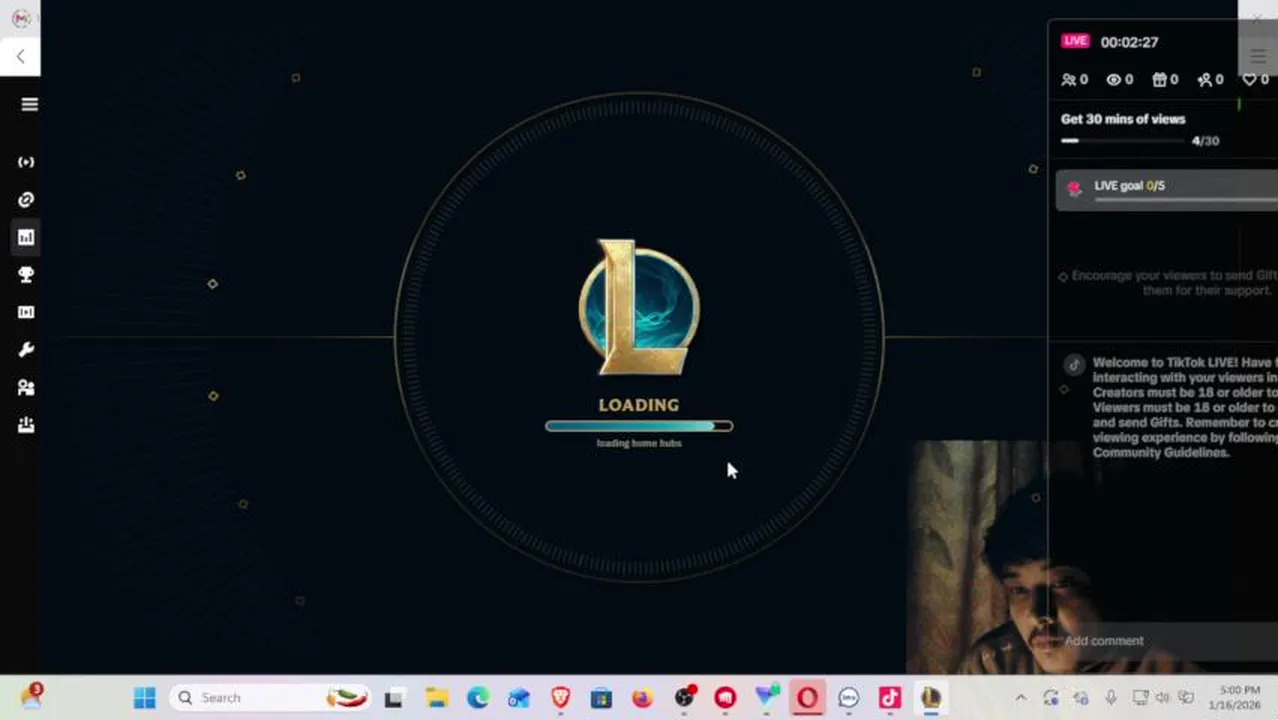Open Firefox from the taskbar
Screen dimensions: 1278x720
coord(643,698)
